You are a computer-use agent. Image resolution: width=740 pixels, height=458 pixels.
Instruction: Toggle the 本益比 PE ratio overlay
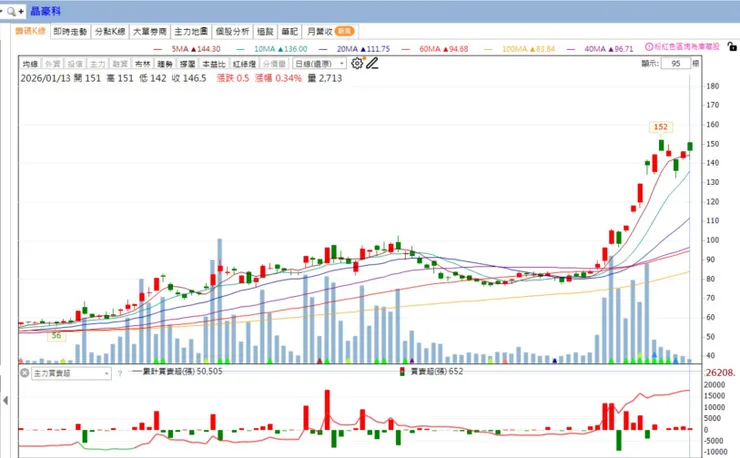tap(214, 64)
